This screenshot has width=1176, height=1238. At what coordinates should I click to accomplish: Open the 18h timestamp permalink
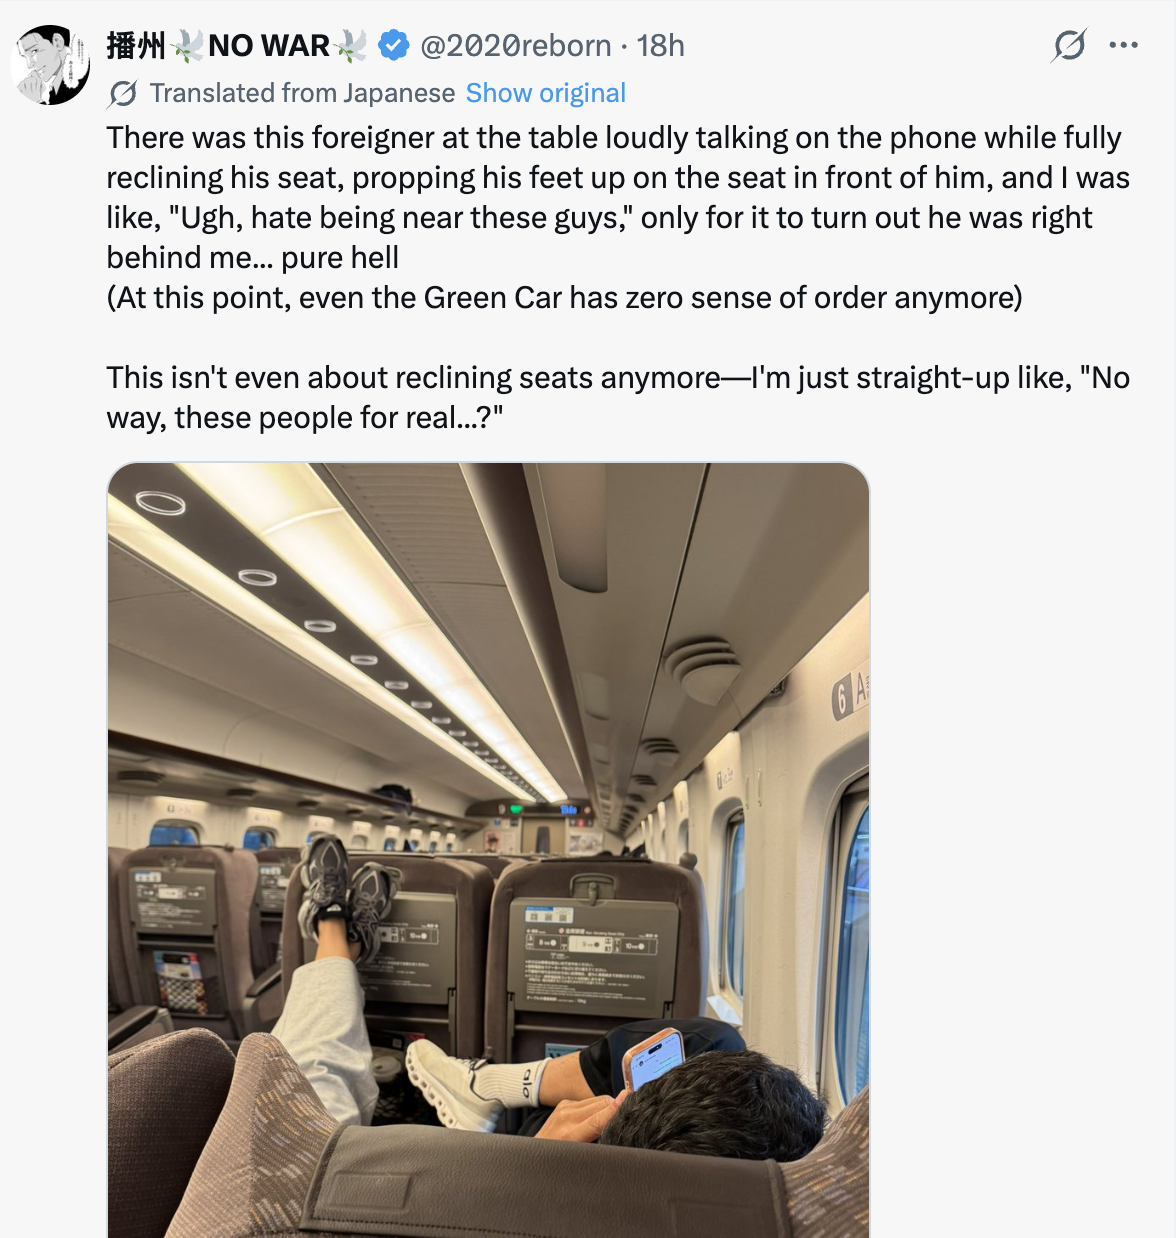click(661, 45)
